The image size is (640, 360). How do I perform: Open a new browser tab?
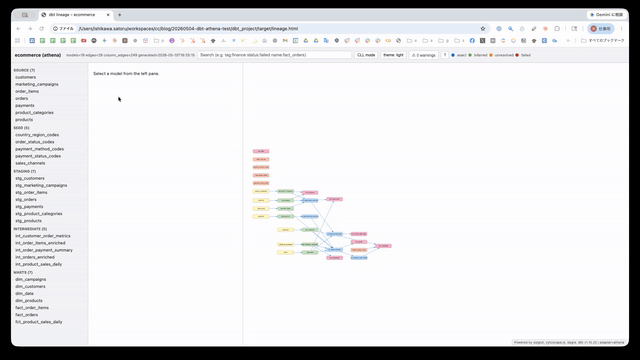120,15
